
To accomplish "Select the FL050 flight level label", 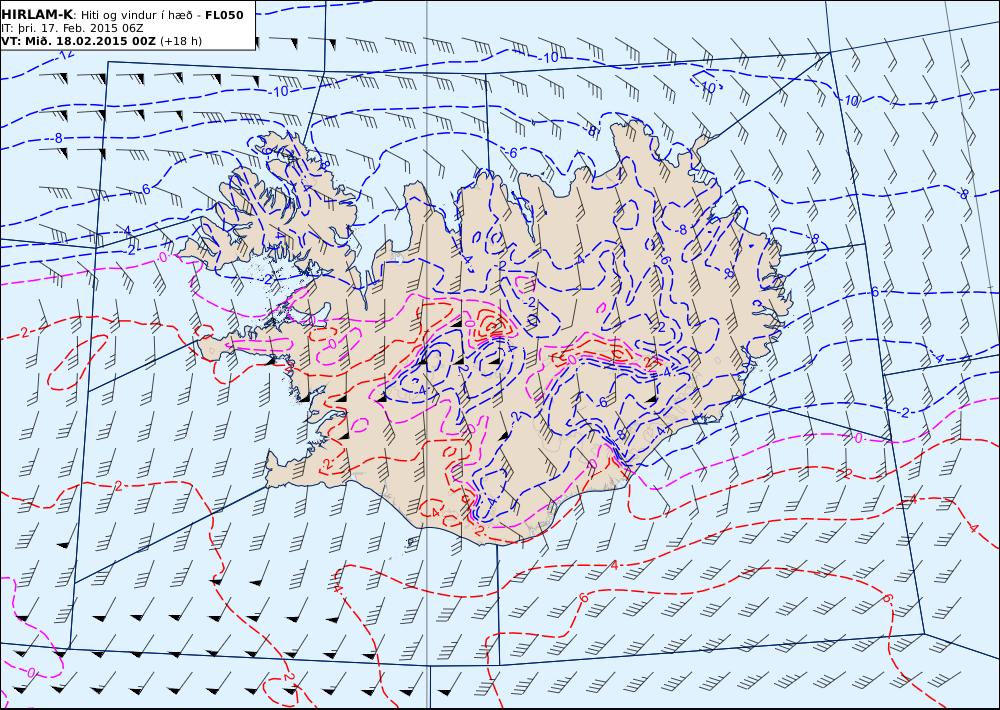I will 224,15.
